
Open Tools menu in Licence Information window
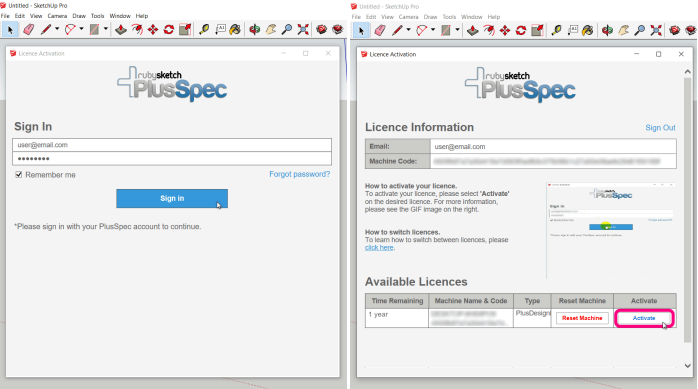point(449,17)
